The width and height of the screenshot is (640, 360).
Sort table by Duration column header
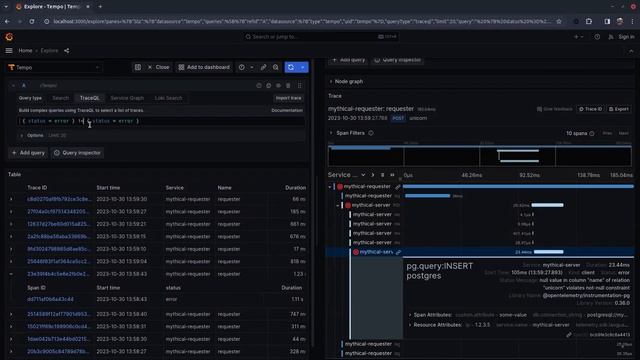[295, 188]
